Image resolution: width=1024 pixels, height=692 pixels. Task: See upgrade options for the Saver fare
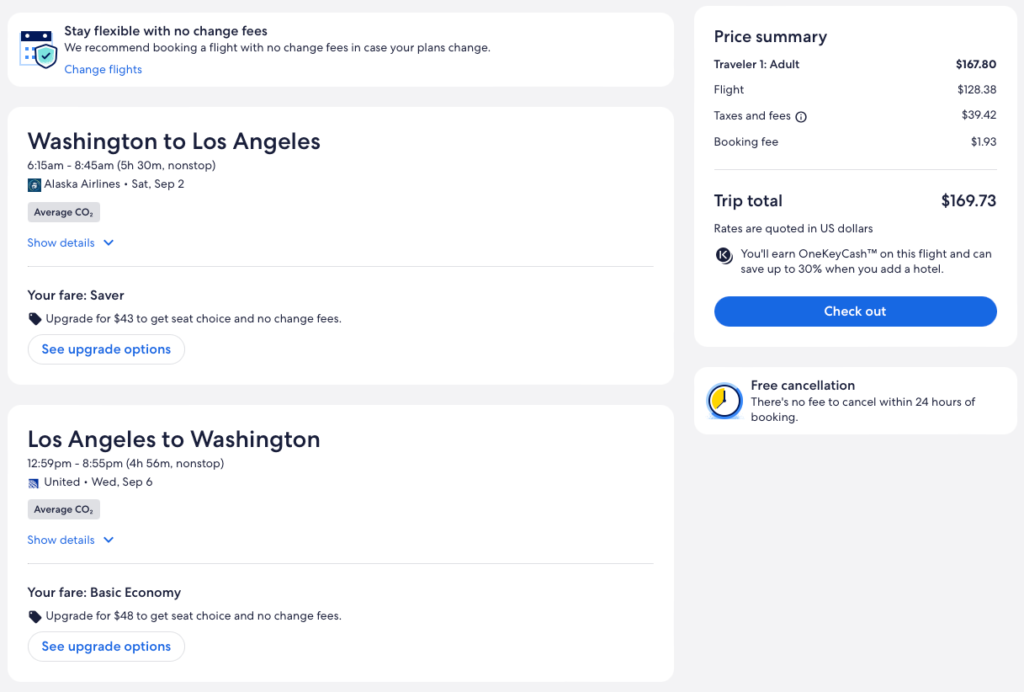tap(106, 350)
